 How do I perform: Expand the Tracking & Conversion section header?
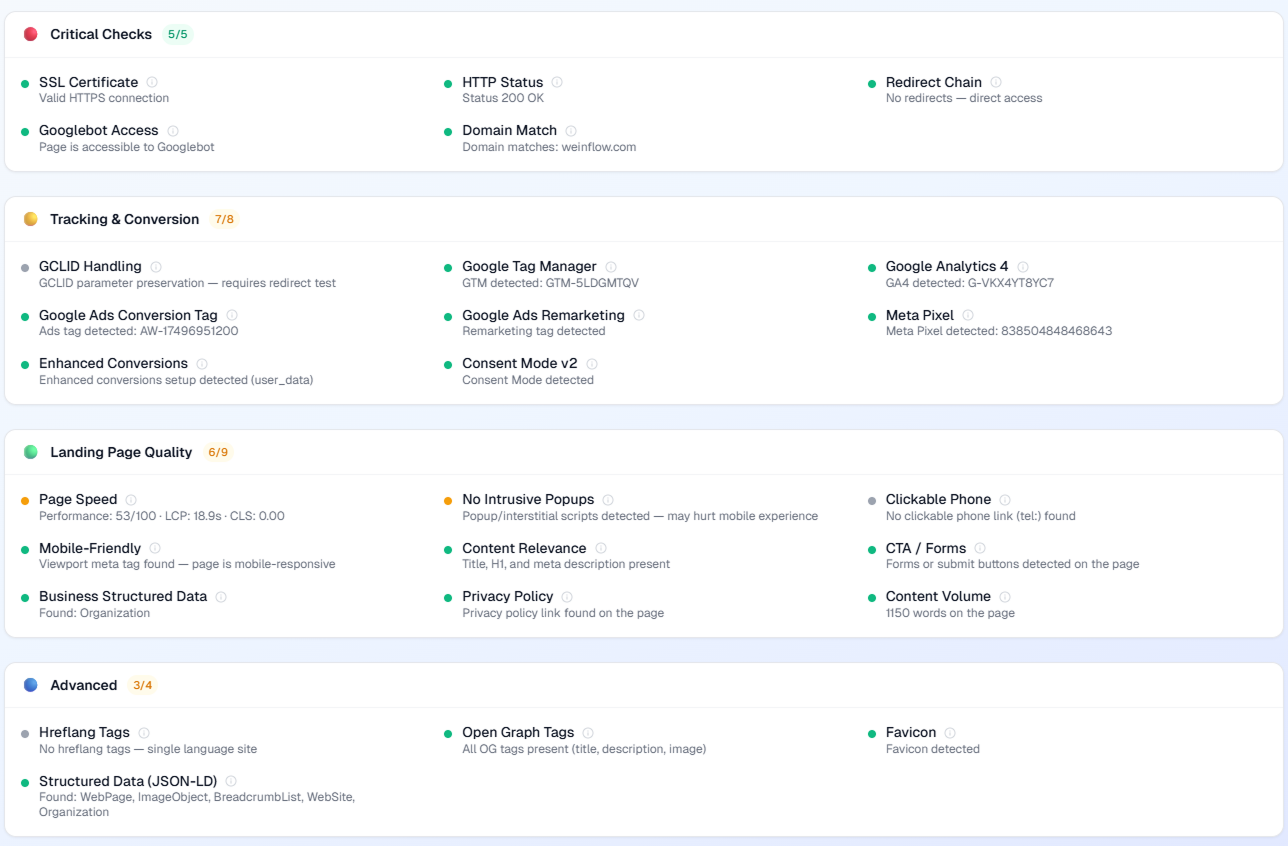124,219
